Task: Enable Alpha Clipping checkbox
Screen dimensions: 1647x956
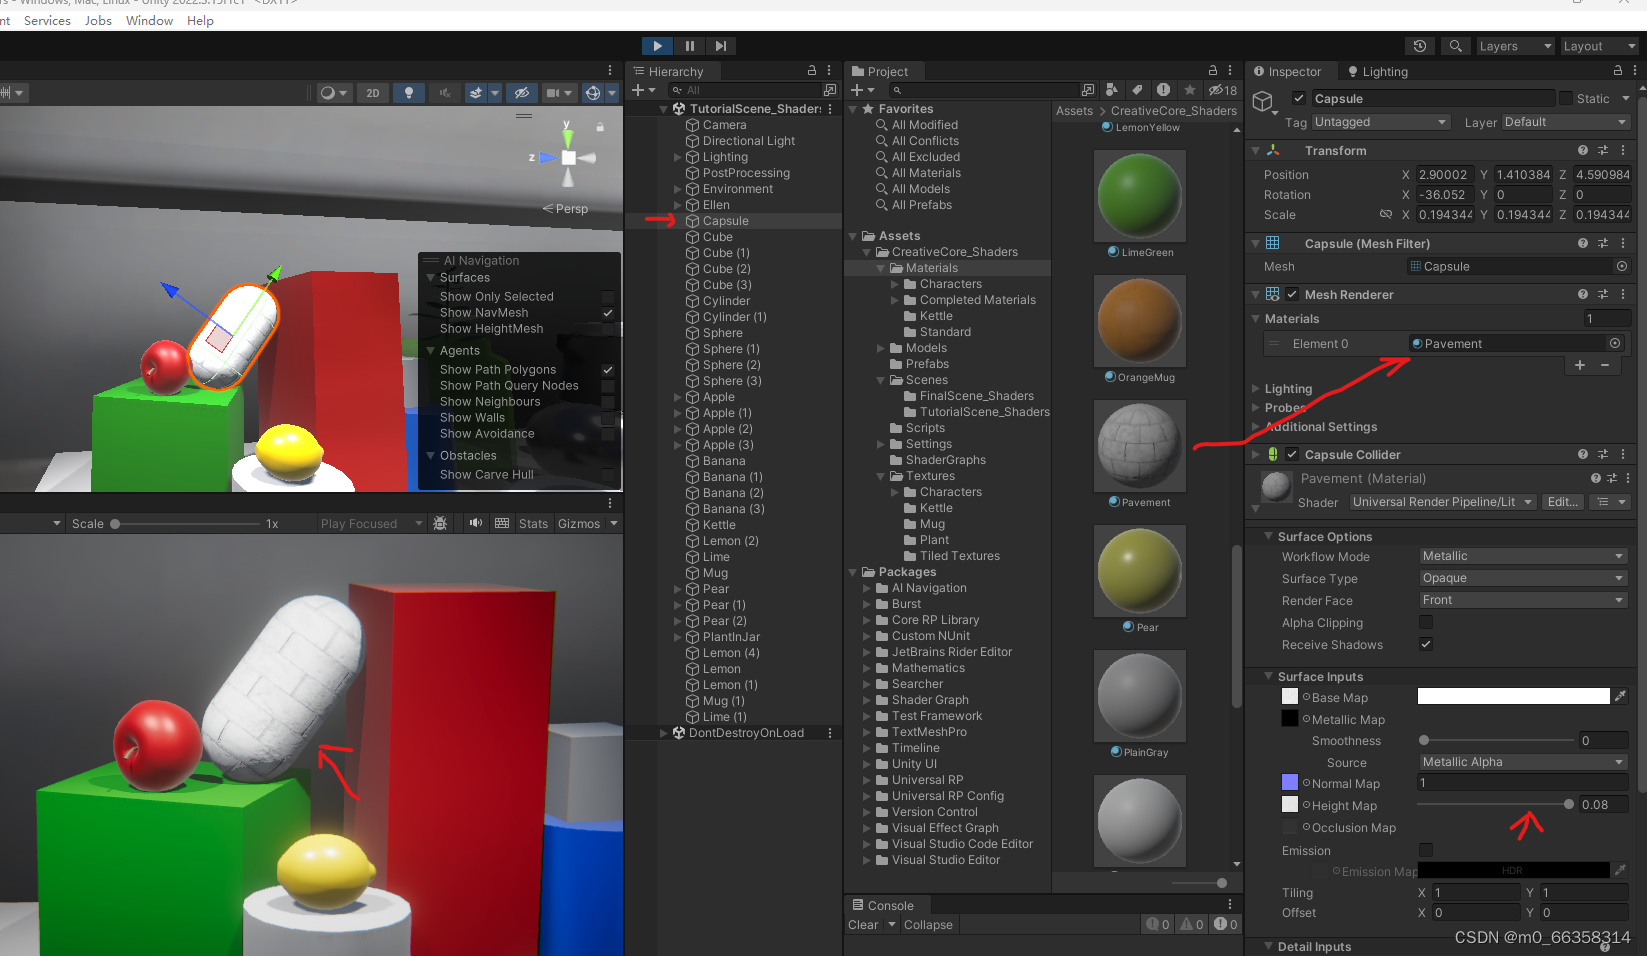Action: point(1425,622)
